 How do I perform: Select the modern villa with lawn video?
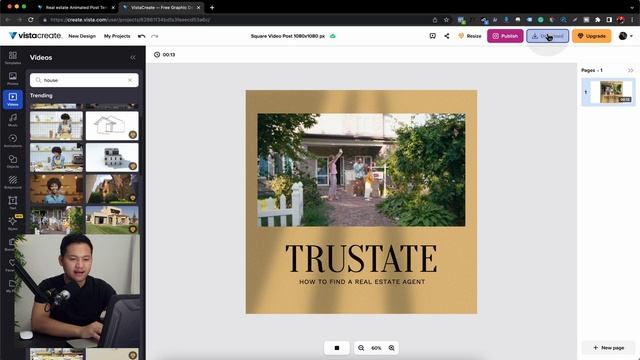pyautogui.click(x=112, y=220)
